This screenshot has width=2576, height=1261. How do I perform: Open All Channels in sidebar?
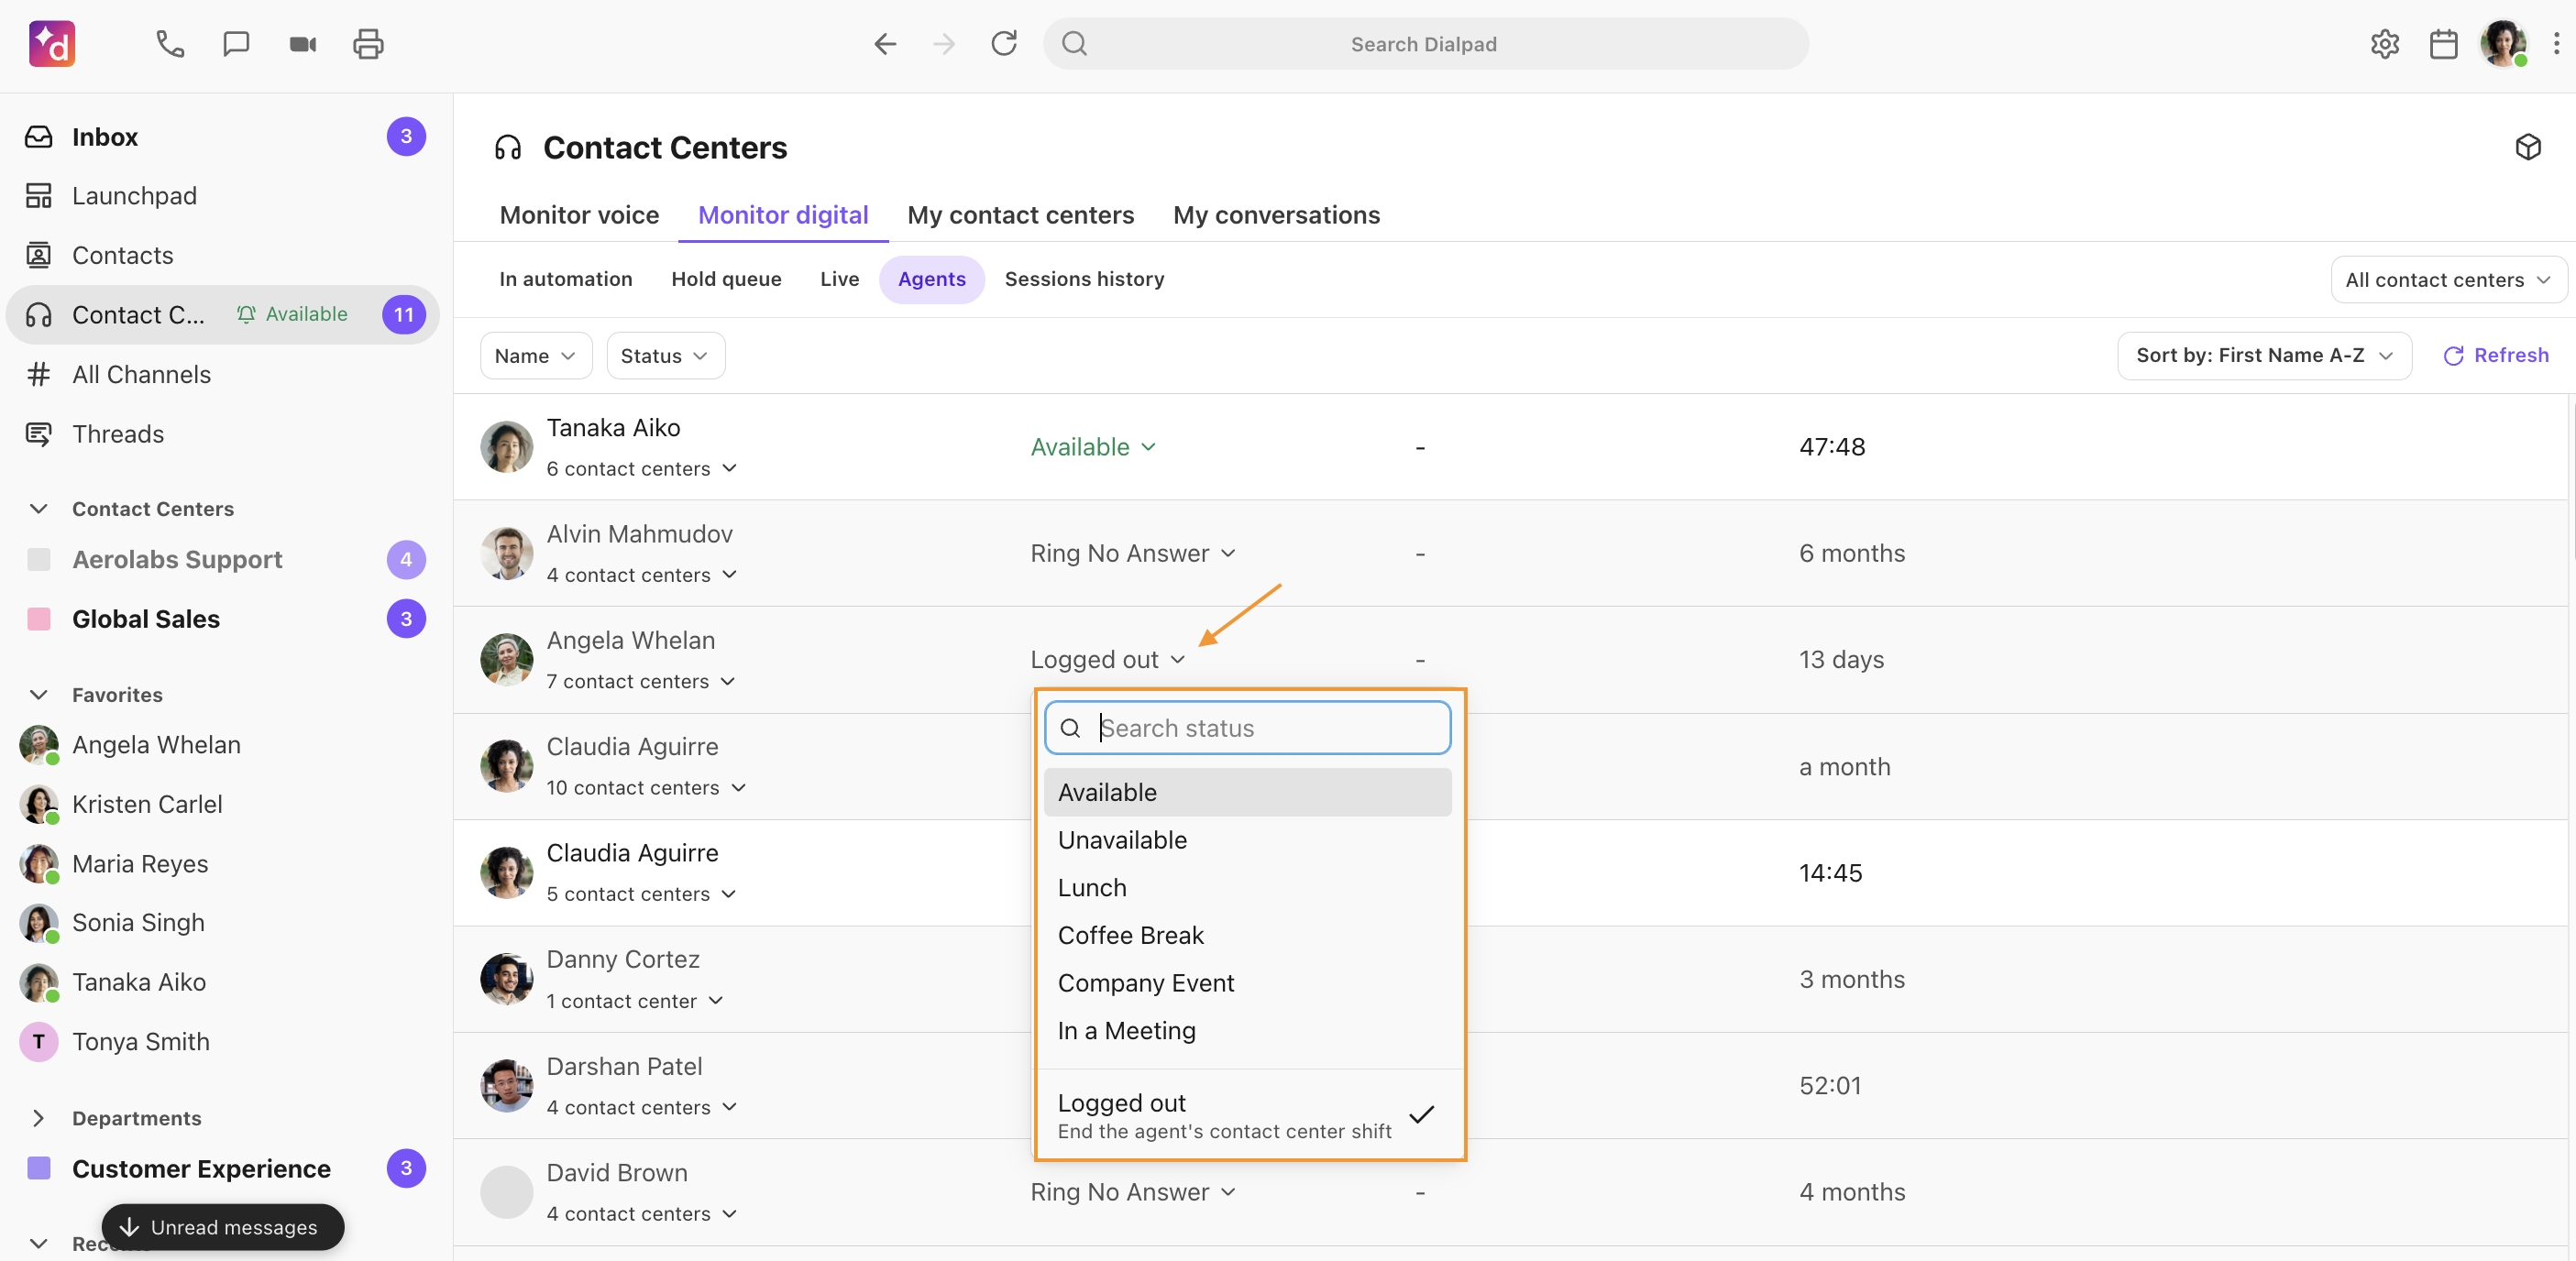click(x=222, y=374)
